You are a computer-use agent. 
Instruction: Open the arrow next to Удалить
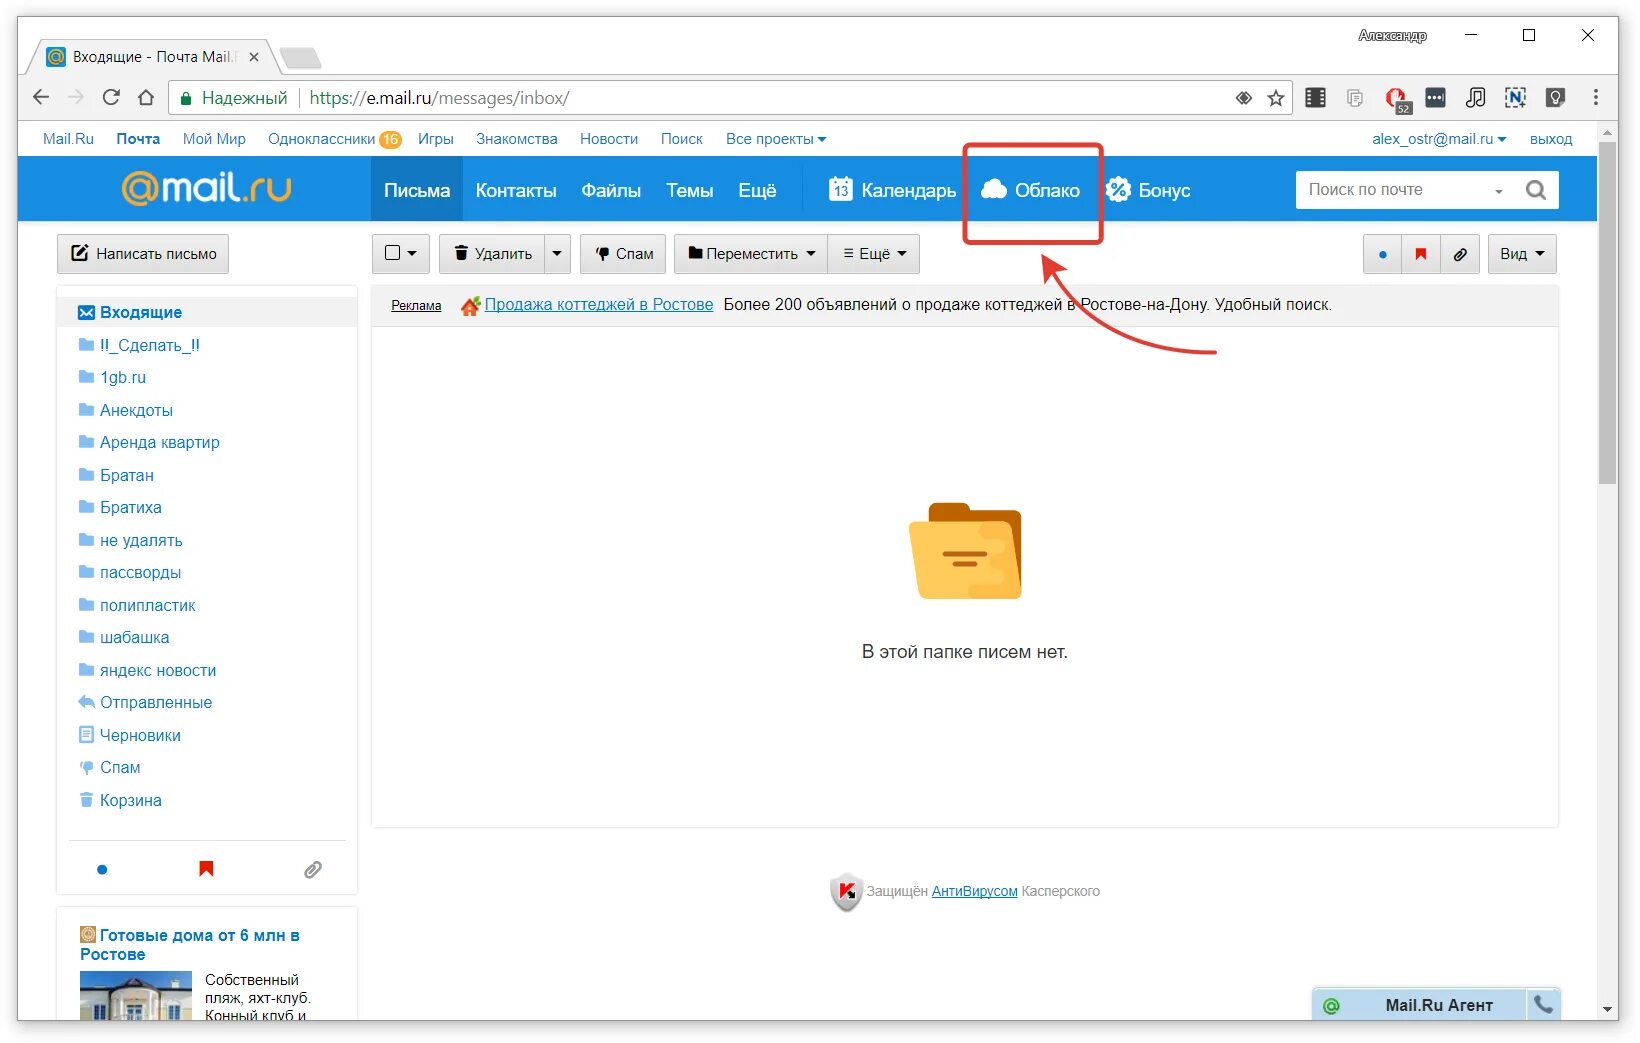tap(557, 254)
